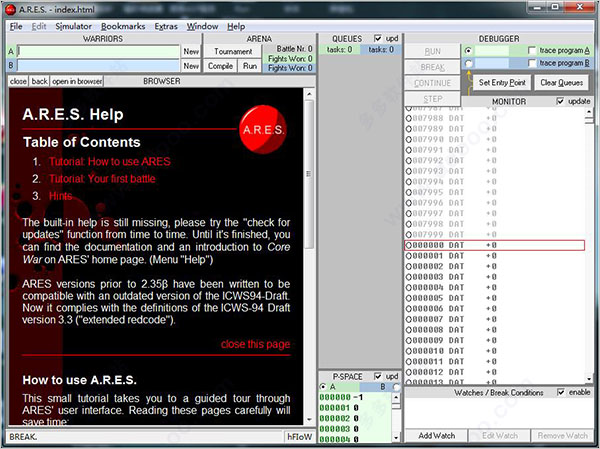The width and height of the screenshot is (600, 449).
Task: Open the Extras menu
Action: click(166, 26)
